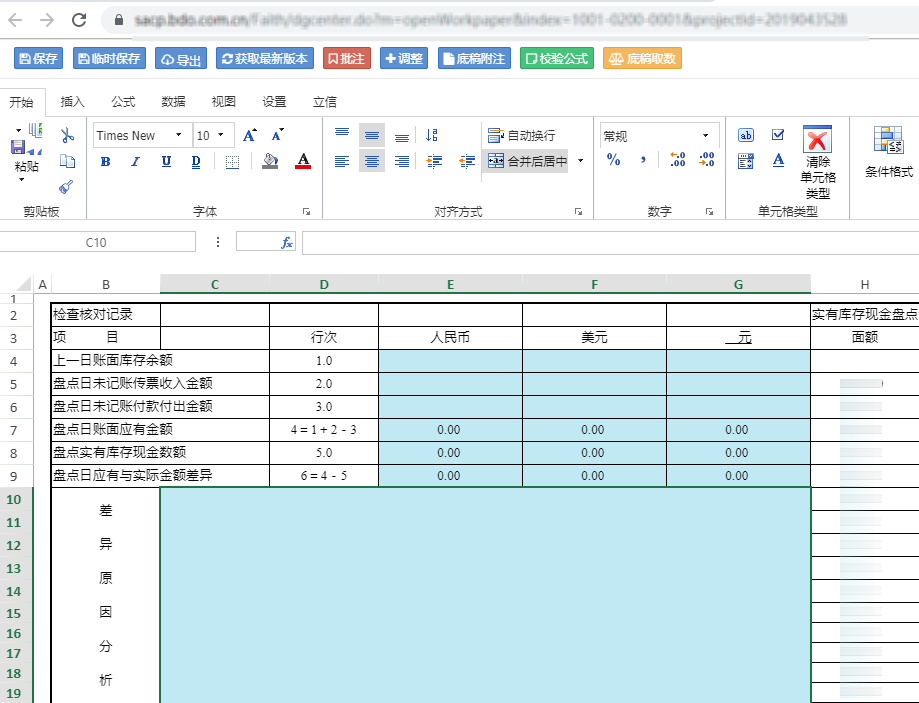
Task: Set the cell type to checkbox
Action: [778, 135]
